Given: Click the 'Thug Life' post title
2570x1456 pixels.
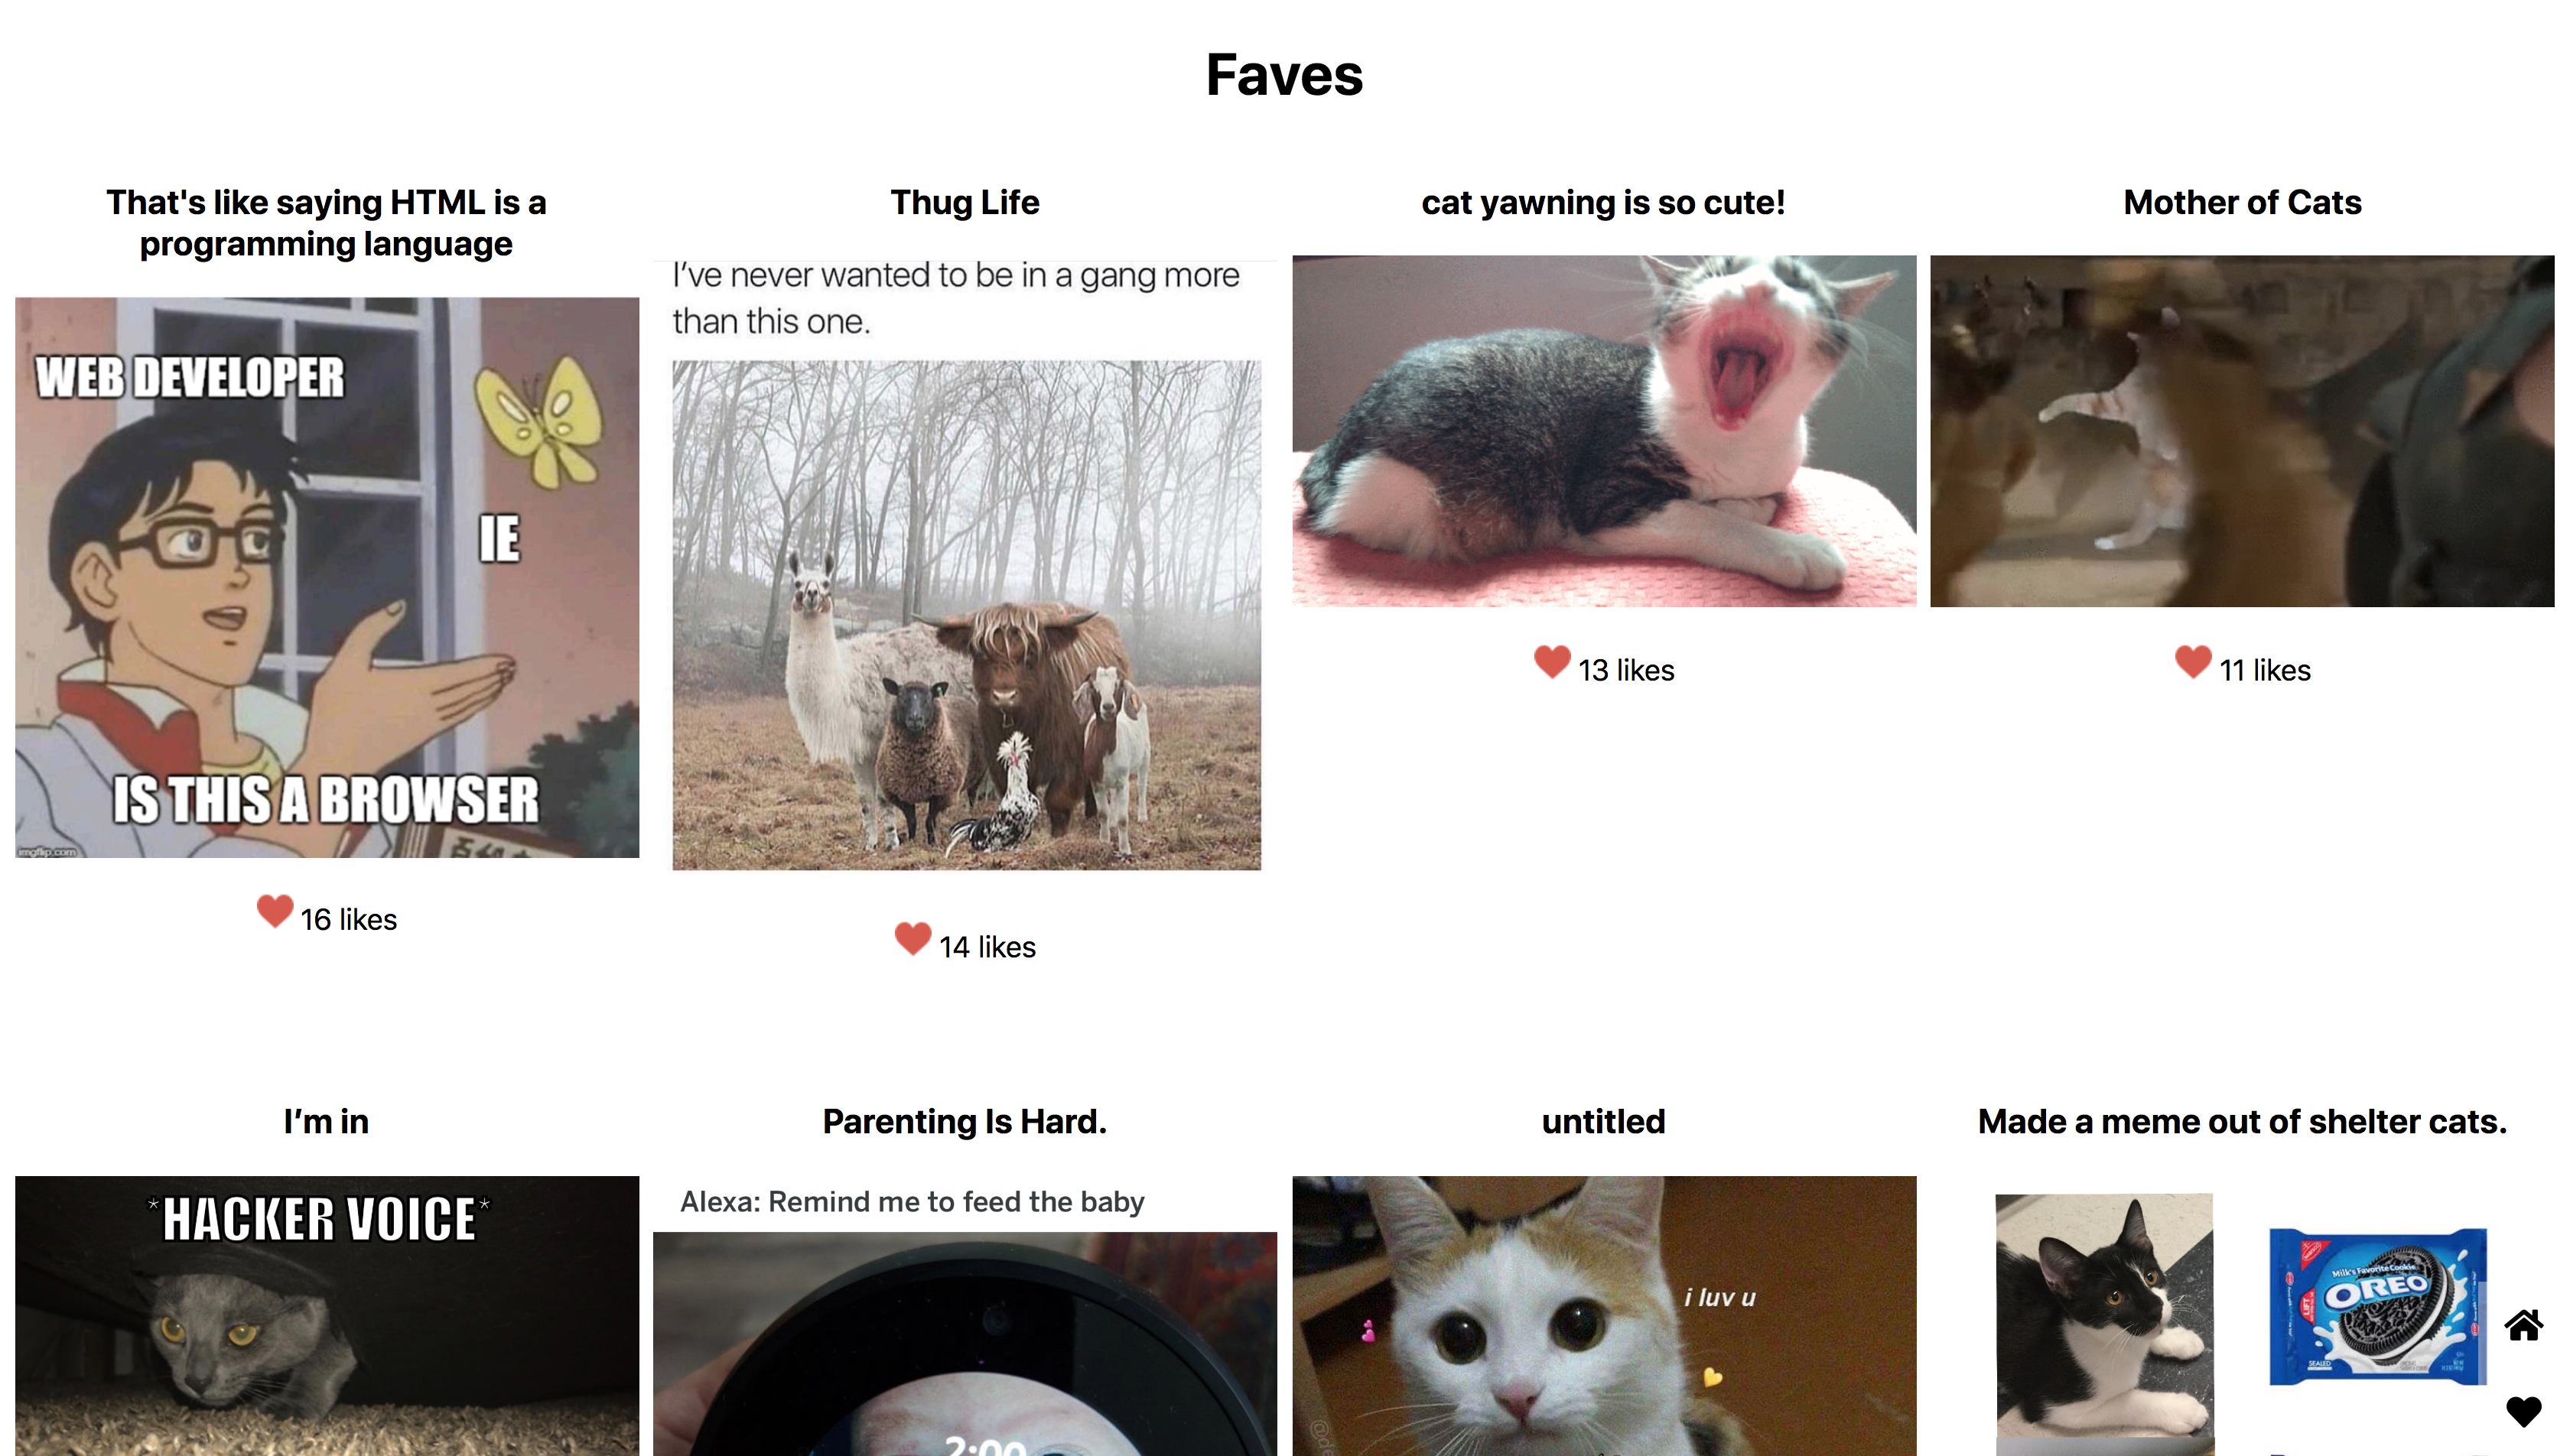Looking at the screenshot, I should pos(965,202).
